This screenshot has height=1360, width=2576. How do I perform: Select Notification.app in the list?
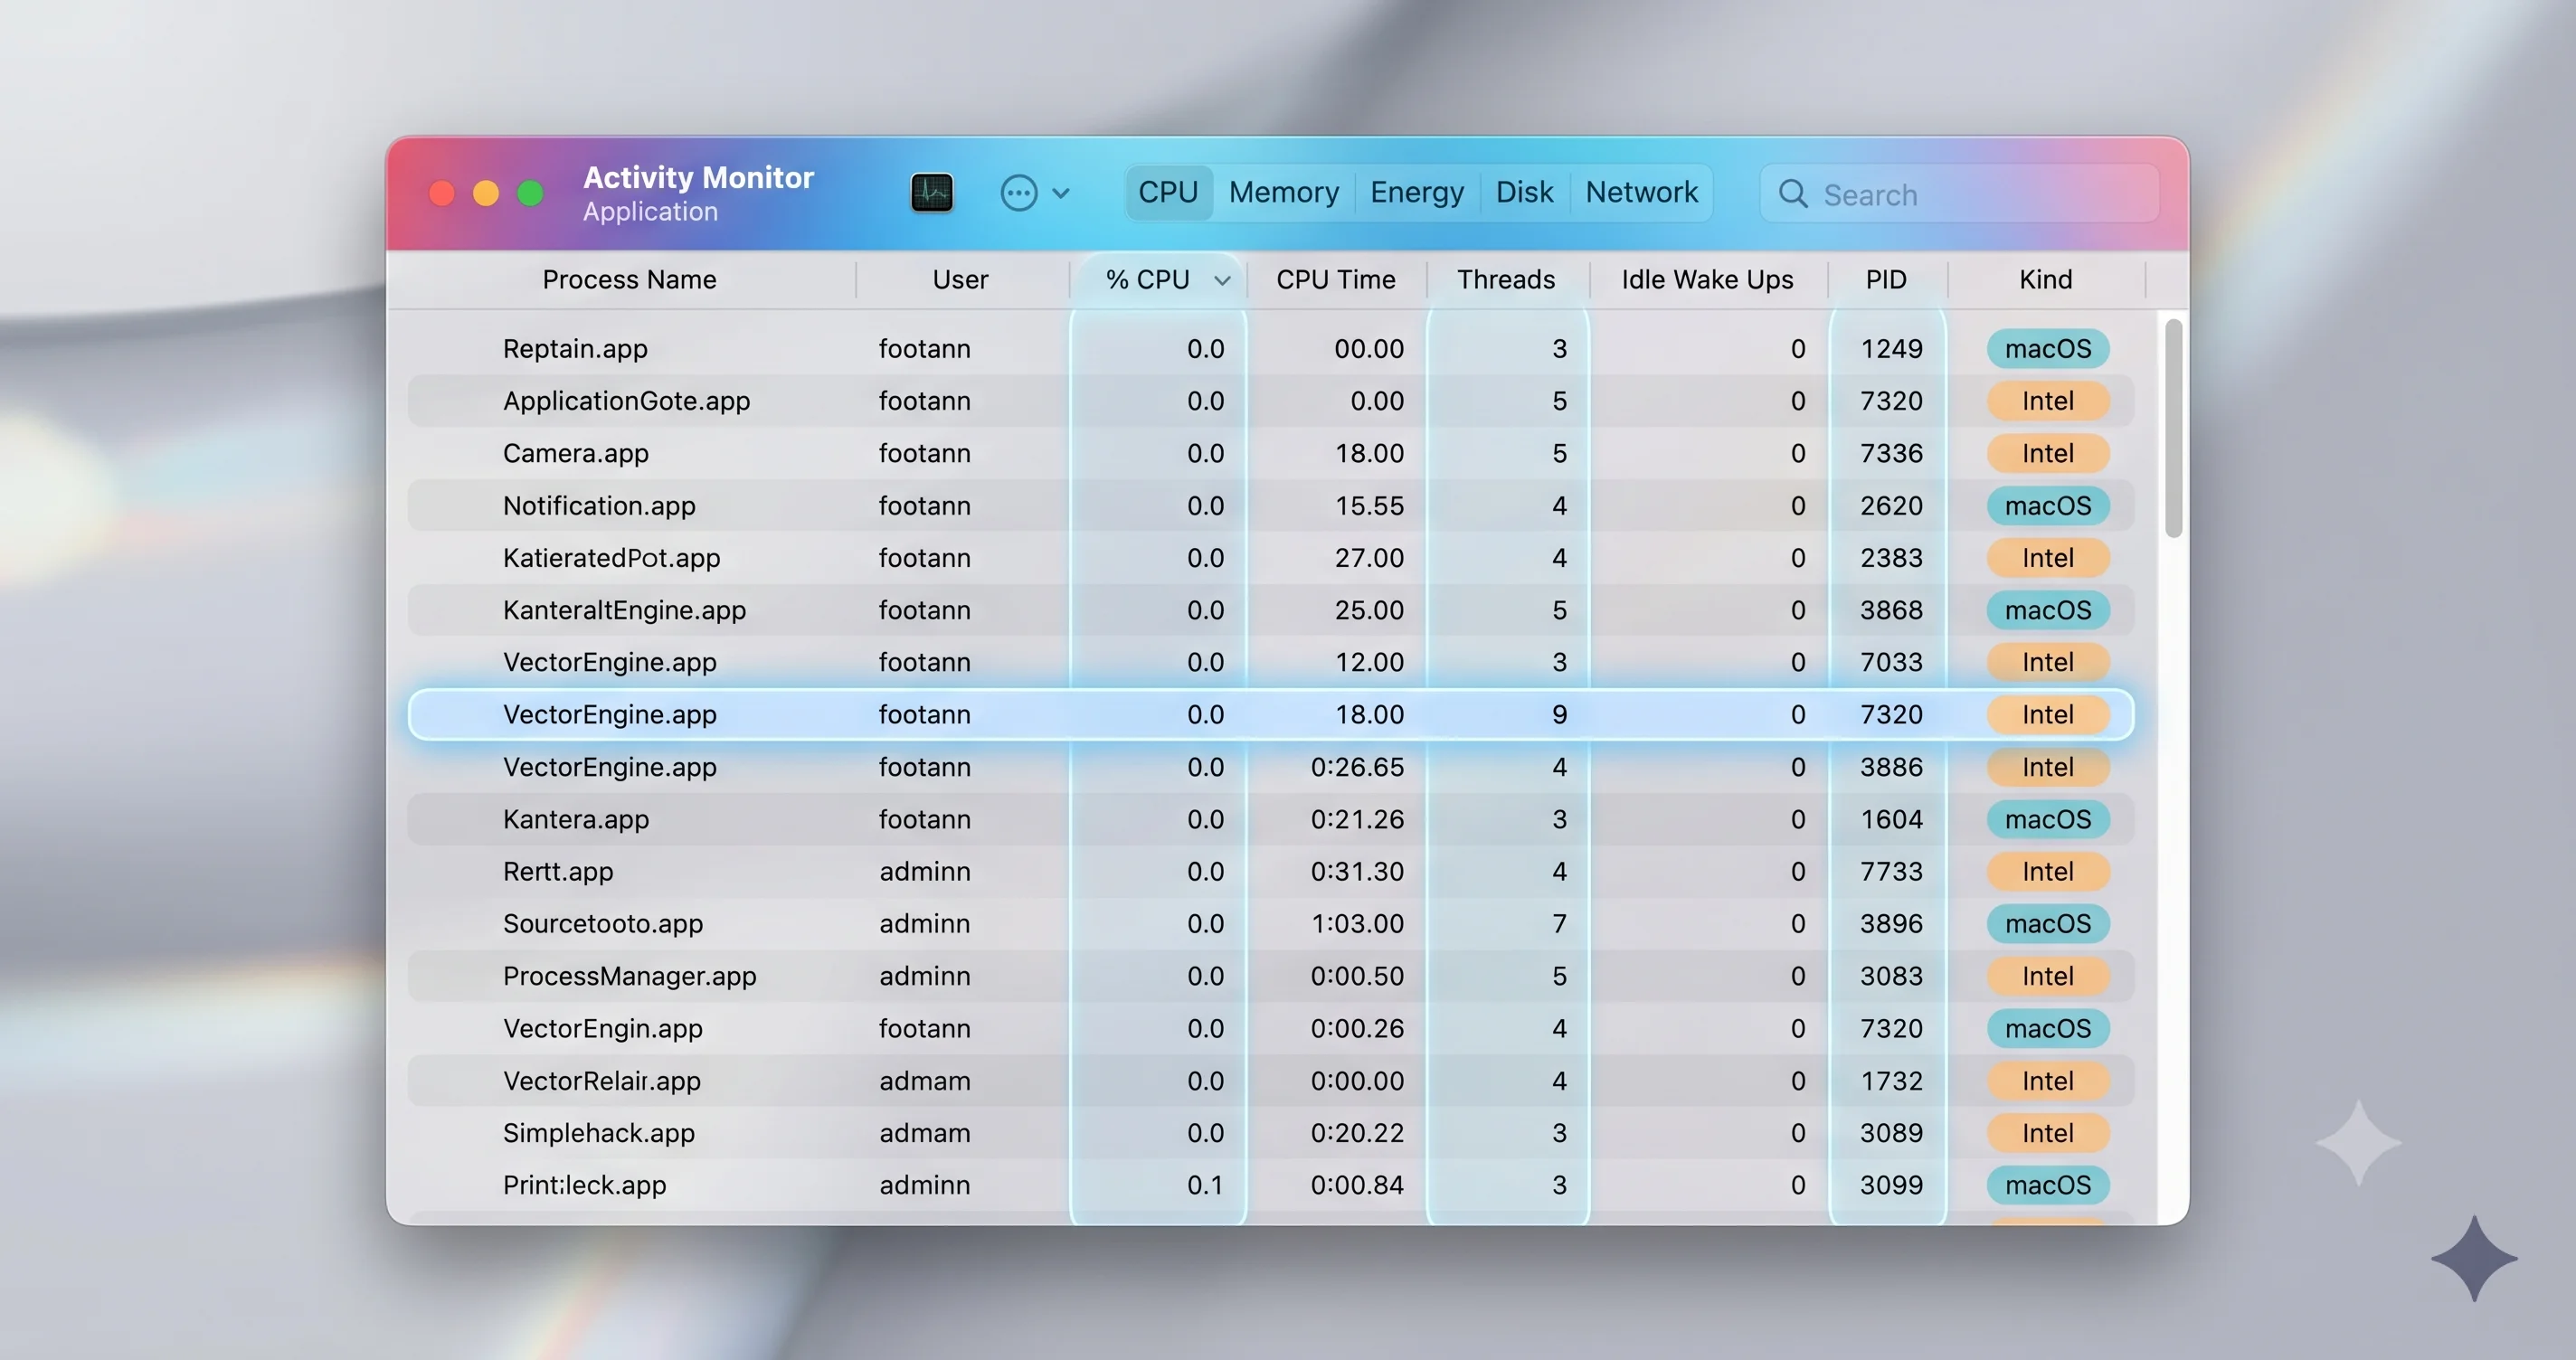[x=1270, y=506]
